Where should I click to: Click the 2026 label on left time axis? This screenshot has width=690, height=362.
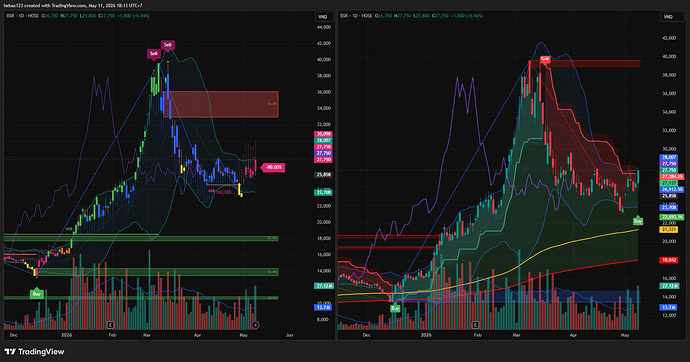[x=66, y=335]
